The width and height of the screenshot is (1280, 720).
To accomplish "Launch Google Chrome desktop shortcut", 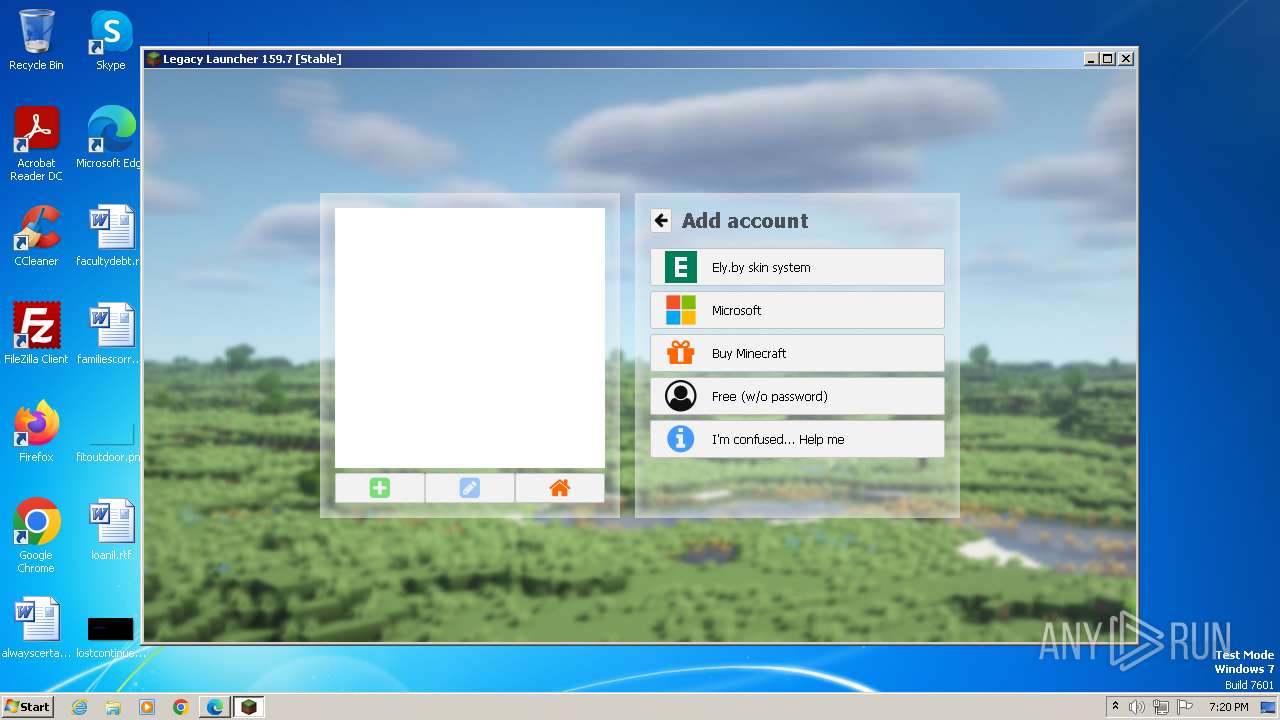I will pyautogui.click(x=36, y=536).
